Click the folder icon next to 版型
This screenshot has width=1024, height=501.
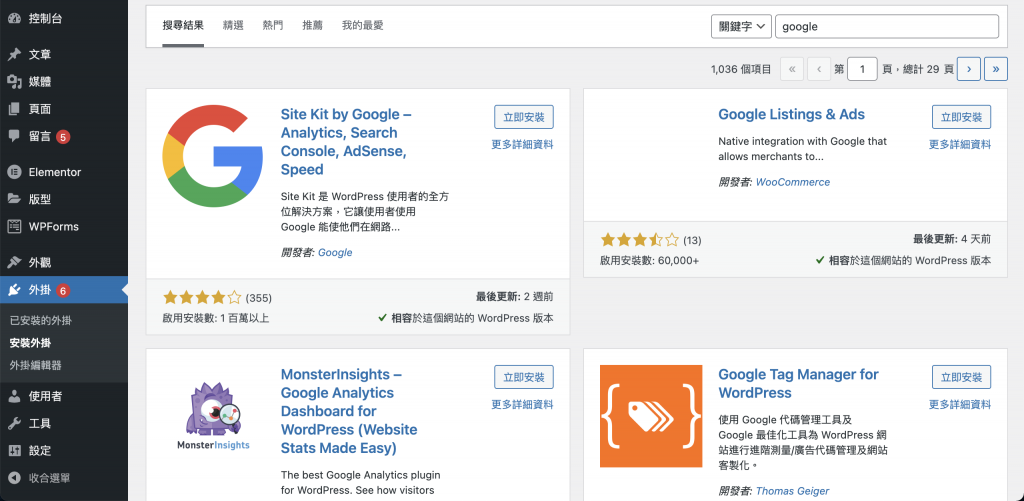(14, 199)
